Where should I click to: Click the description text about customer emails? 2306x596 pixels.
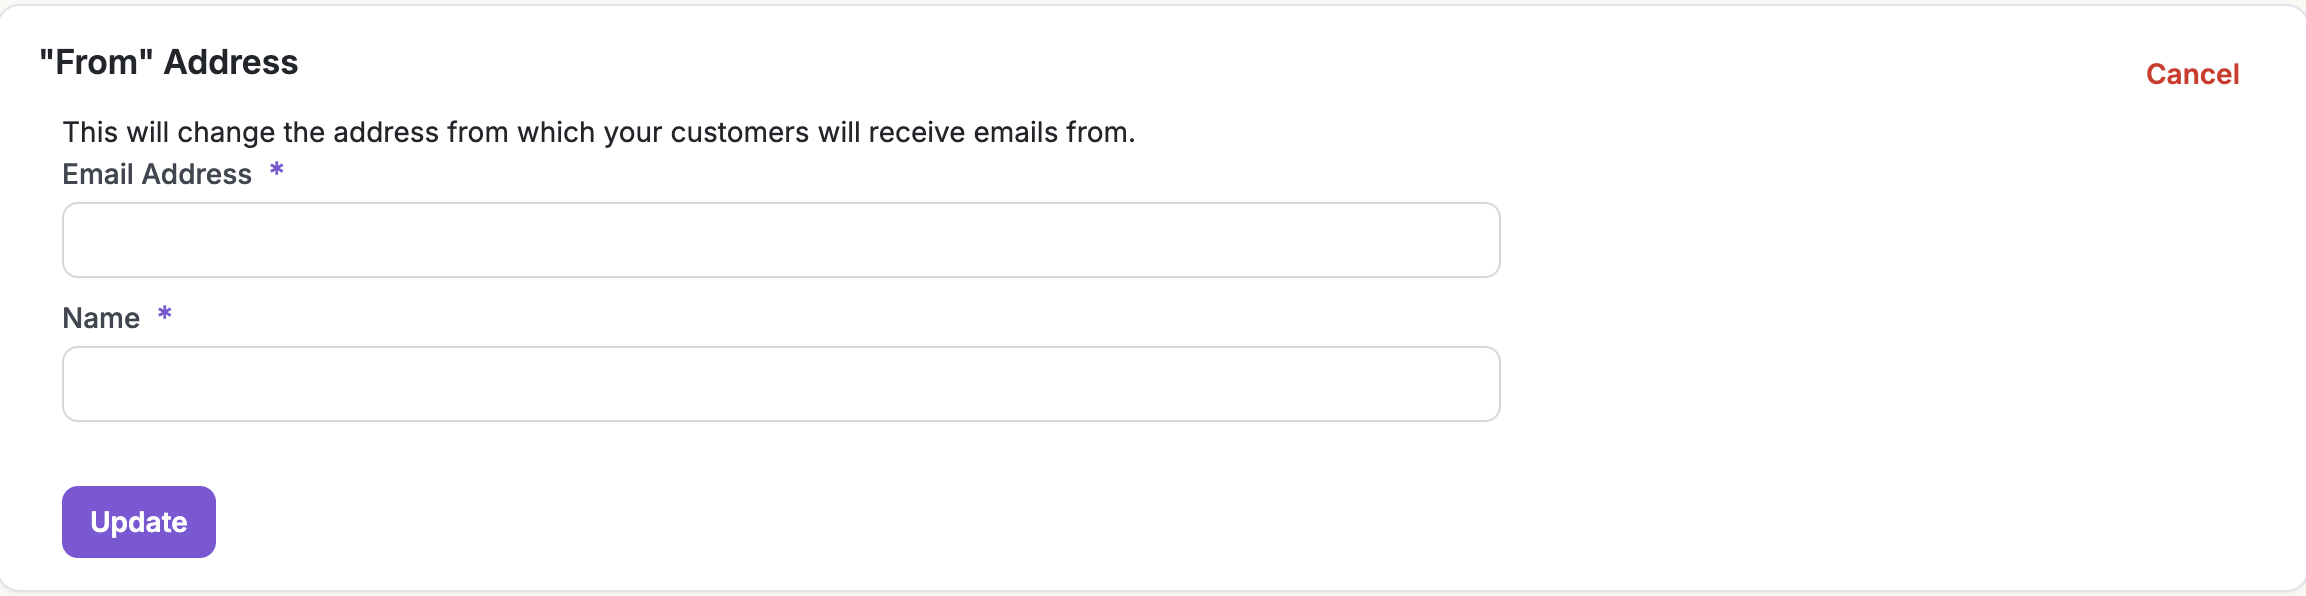(x=598, y=132)
